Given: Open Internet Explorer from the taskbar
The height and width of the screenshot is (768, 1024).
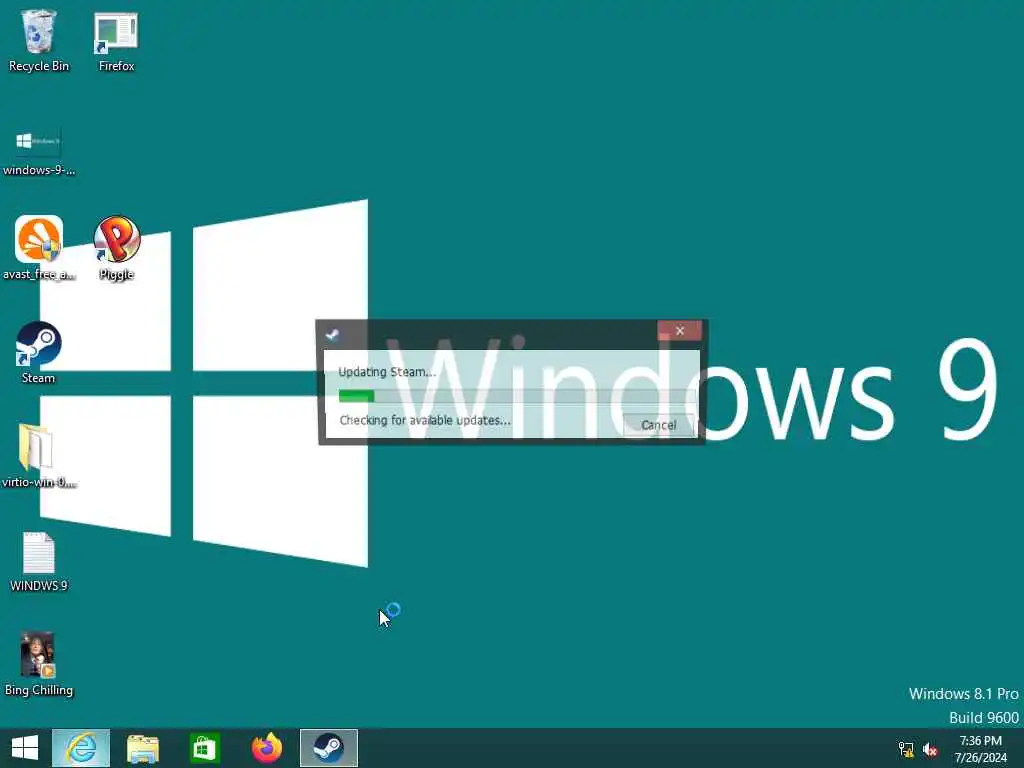Looking at the screenshot, I should [81, 748].
